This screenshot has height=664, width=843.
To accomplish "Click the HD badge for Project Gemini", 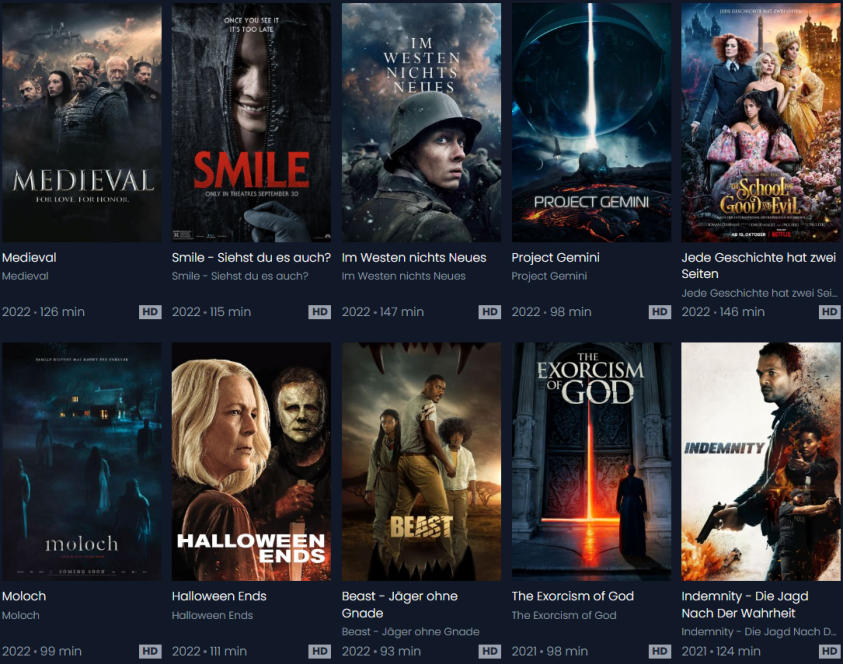I will click(x=660, y=312).
